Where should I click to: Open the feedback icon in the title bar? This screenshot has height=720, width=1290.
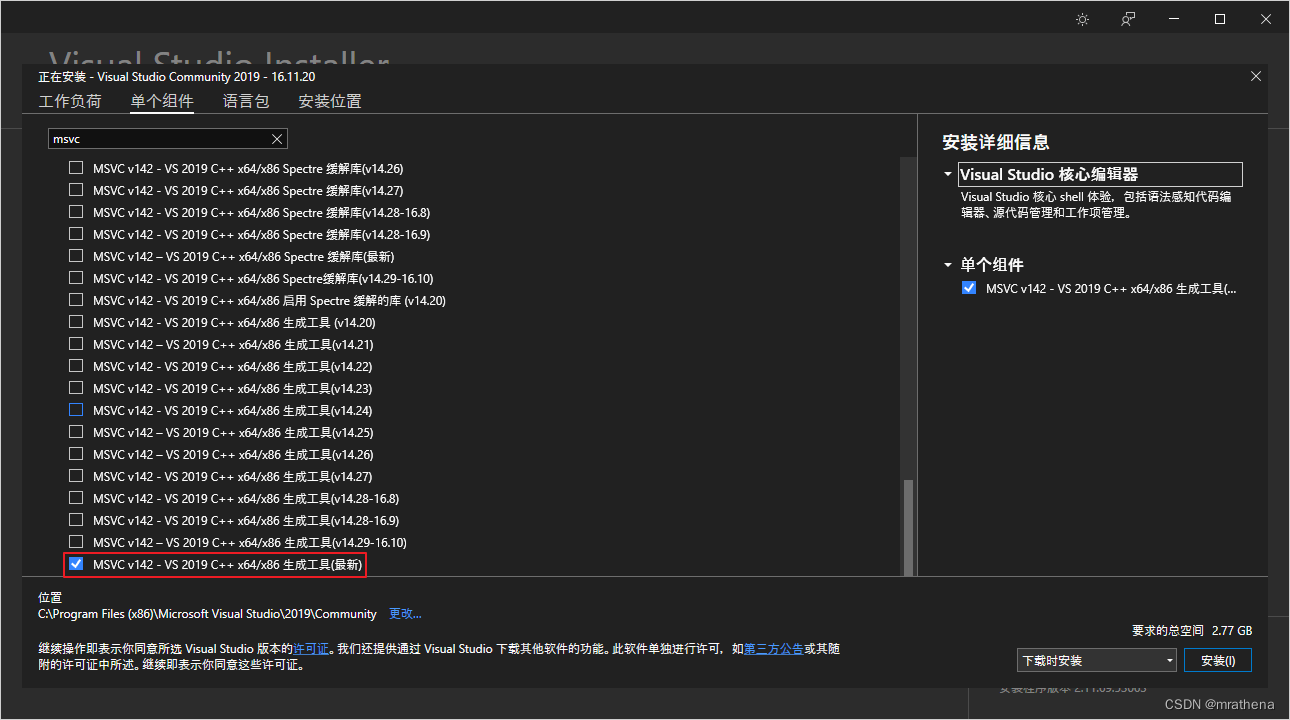point(1128,19)
